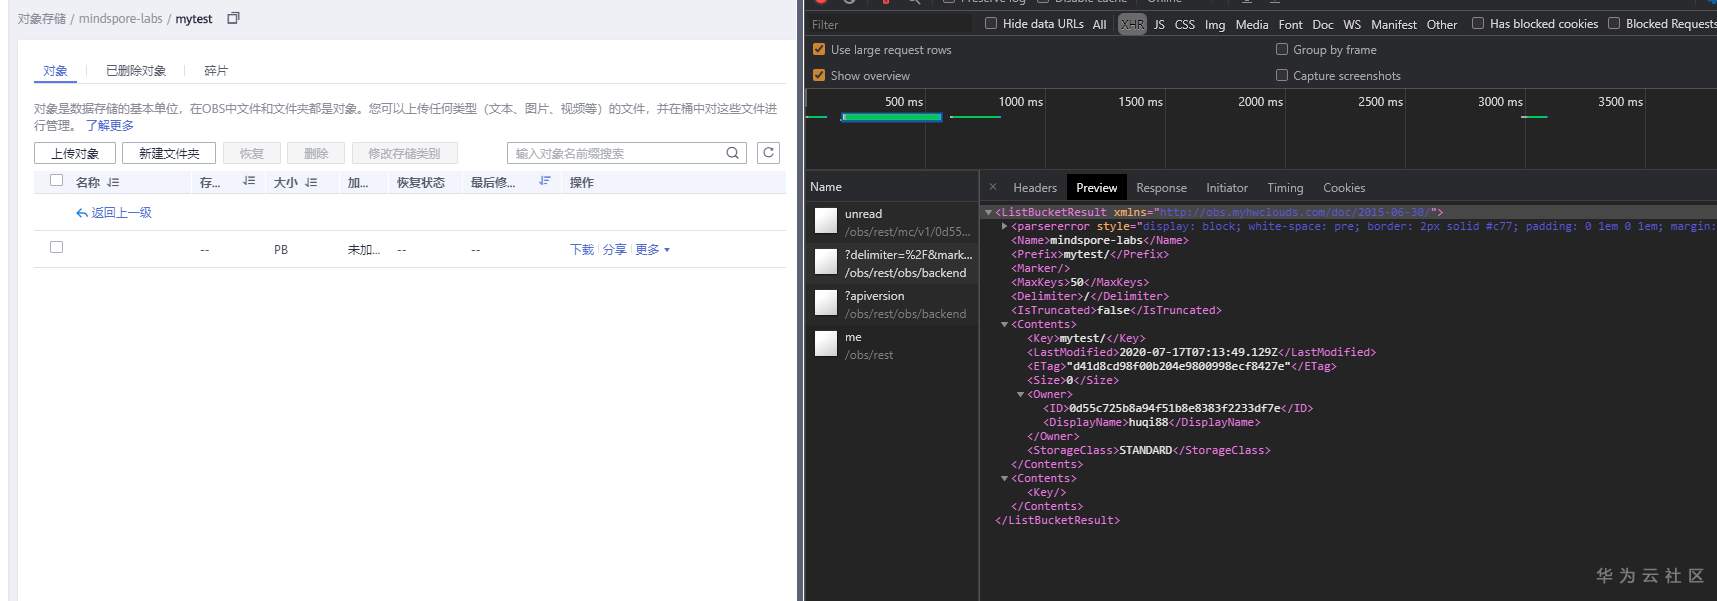
Task: Tick the select-all checkbox in table header
Action: (57, 180)
